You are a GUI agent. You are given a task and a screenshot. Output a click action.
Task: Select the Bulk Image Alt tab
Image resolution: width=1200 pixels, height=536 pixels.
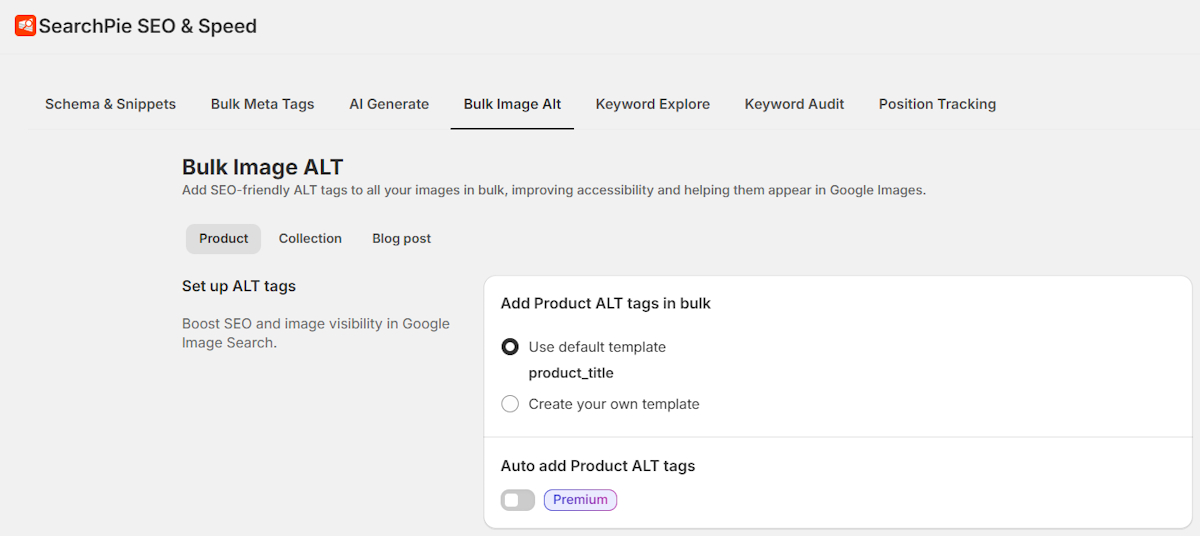click(512, 104)
